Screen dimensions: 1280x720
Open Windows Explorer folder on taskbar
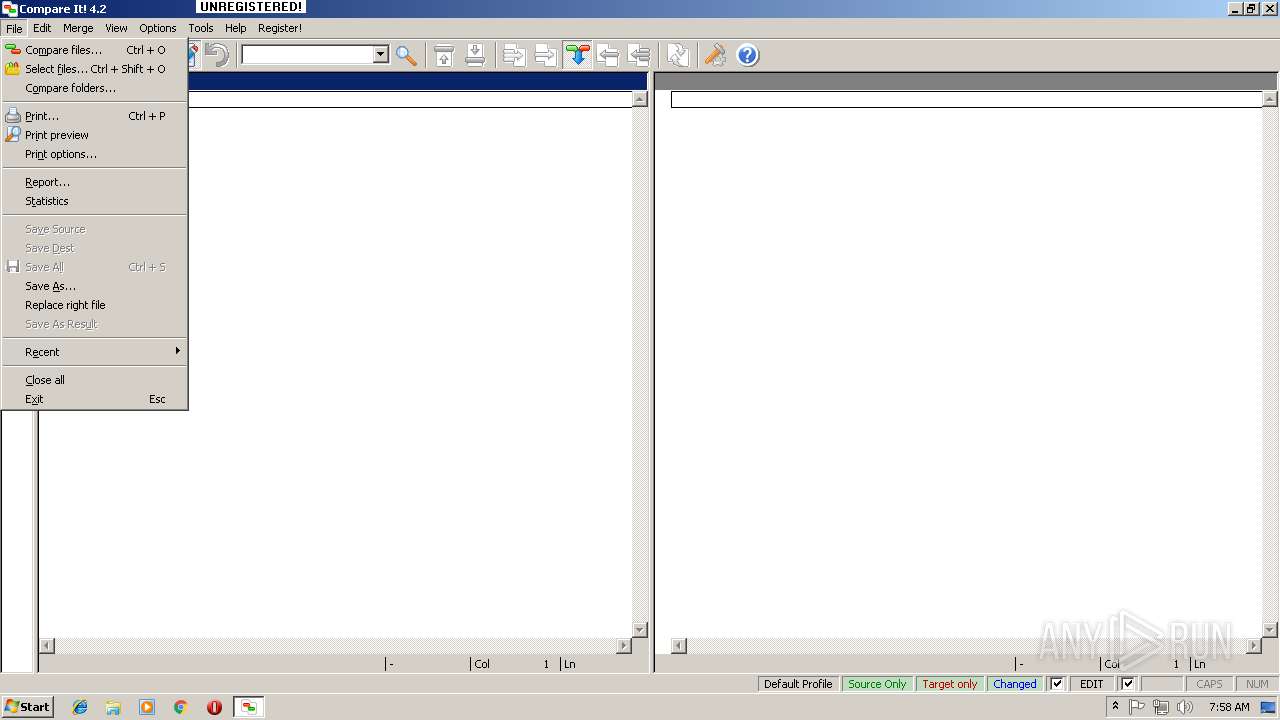(113, 707)
